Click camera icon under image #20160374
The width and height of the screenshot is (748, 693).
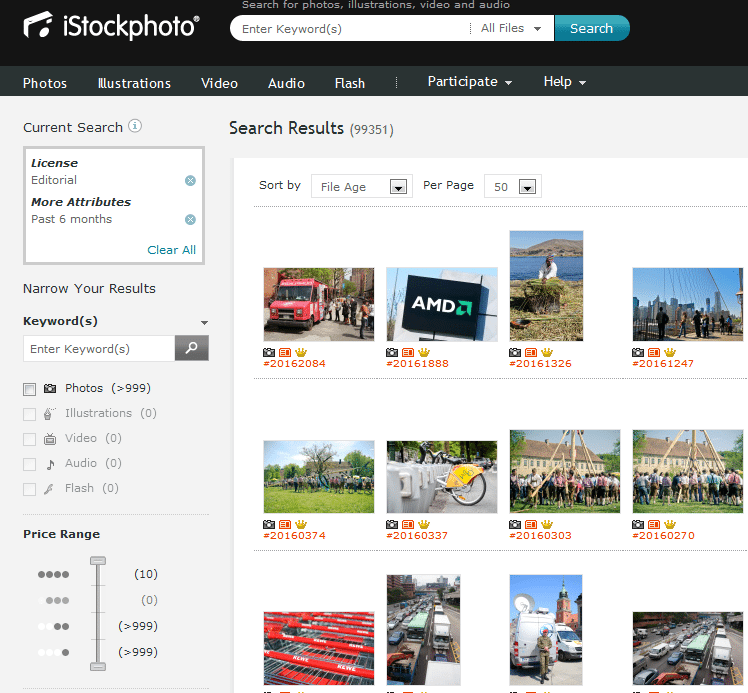(269, 525)
